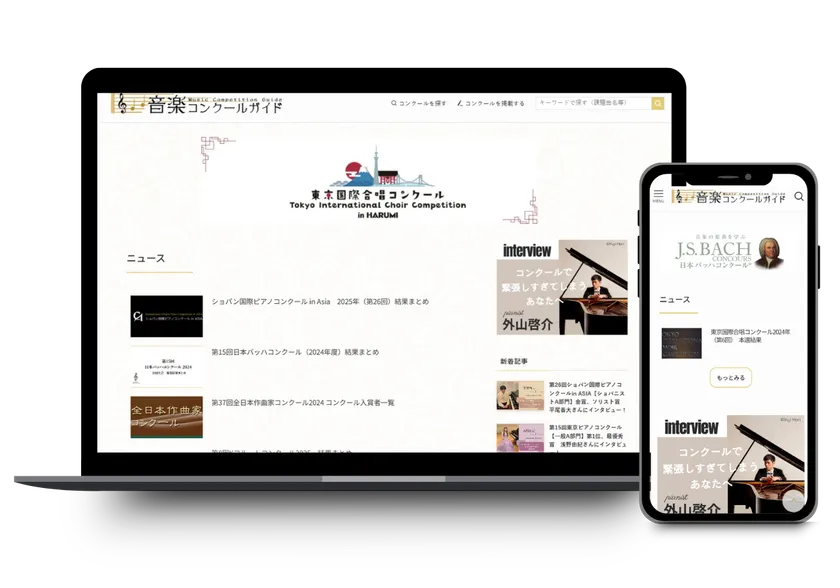Click the 音楽コンクールガイド logo on the laptop
Viewport: 840px width, 588px height.
pyautogui.click(x=197, y=103)
